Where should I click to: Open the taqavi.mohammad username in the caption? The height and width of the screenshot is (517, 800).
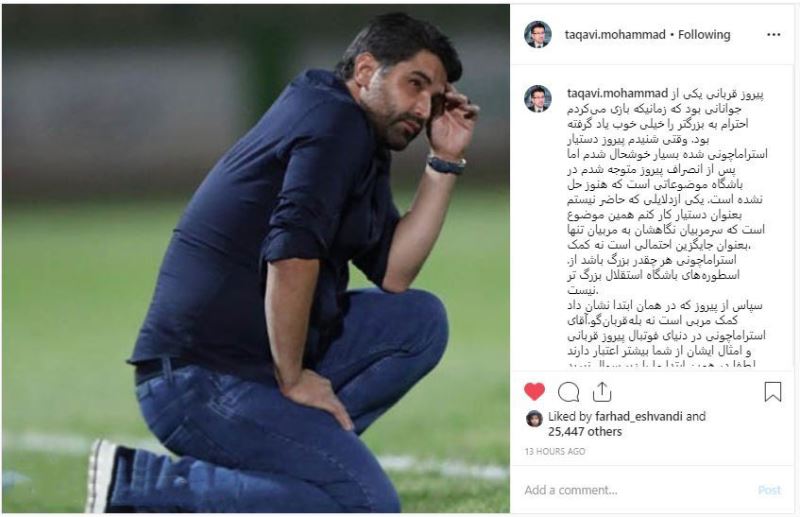617,93
